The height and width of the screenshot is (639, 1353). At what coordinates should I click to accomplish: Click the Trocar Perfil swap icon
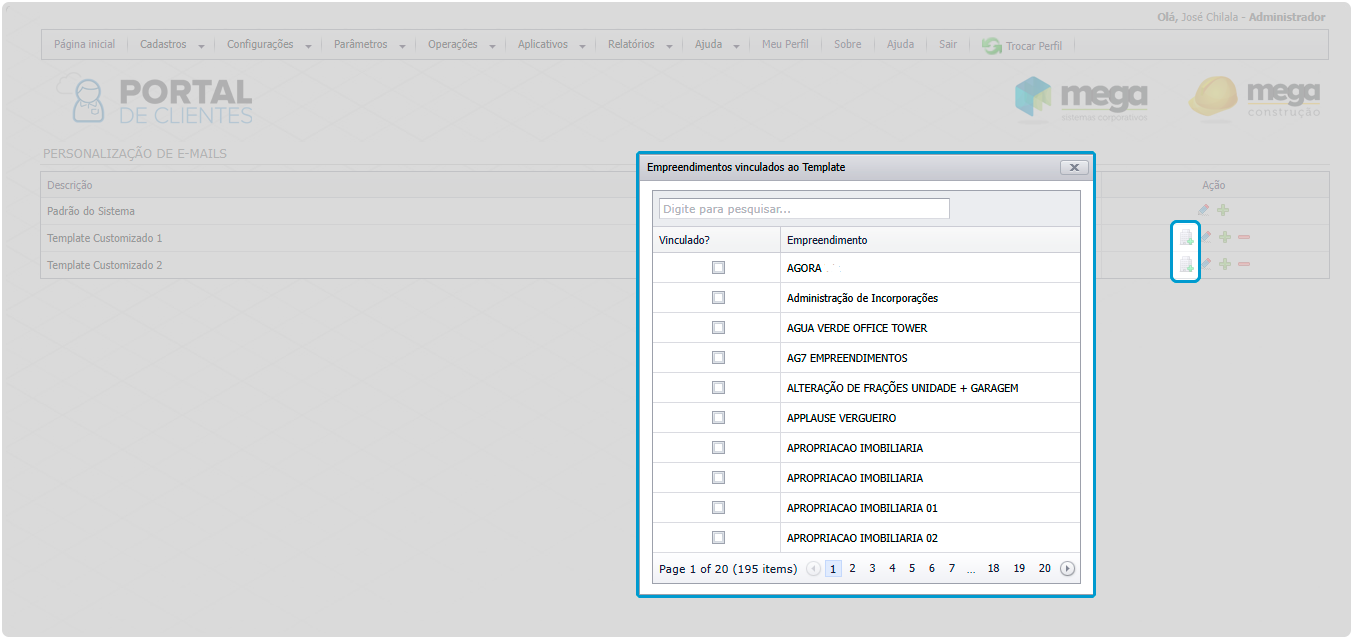pyautogui.click(x=992, y=46)
